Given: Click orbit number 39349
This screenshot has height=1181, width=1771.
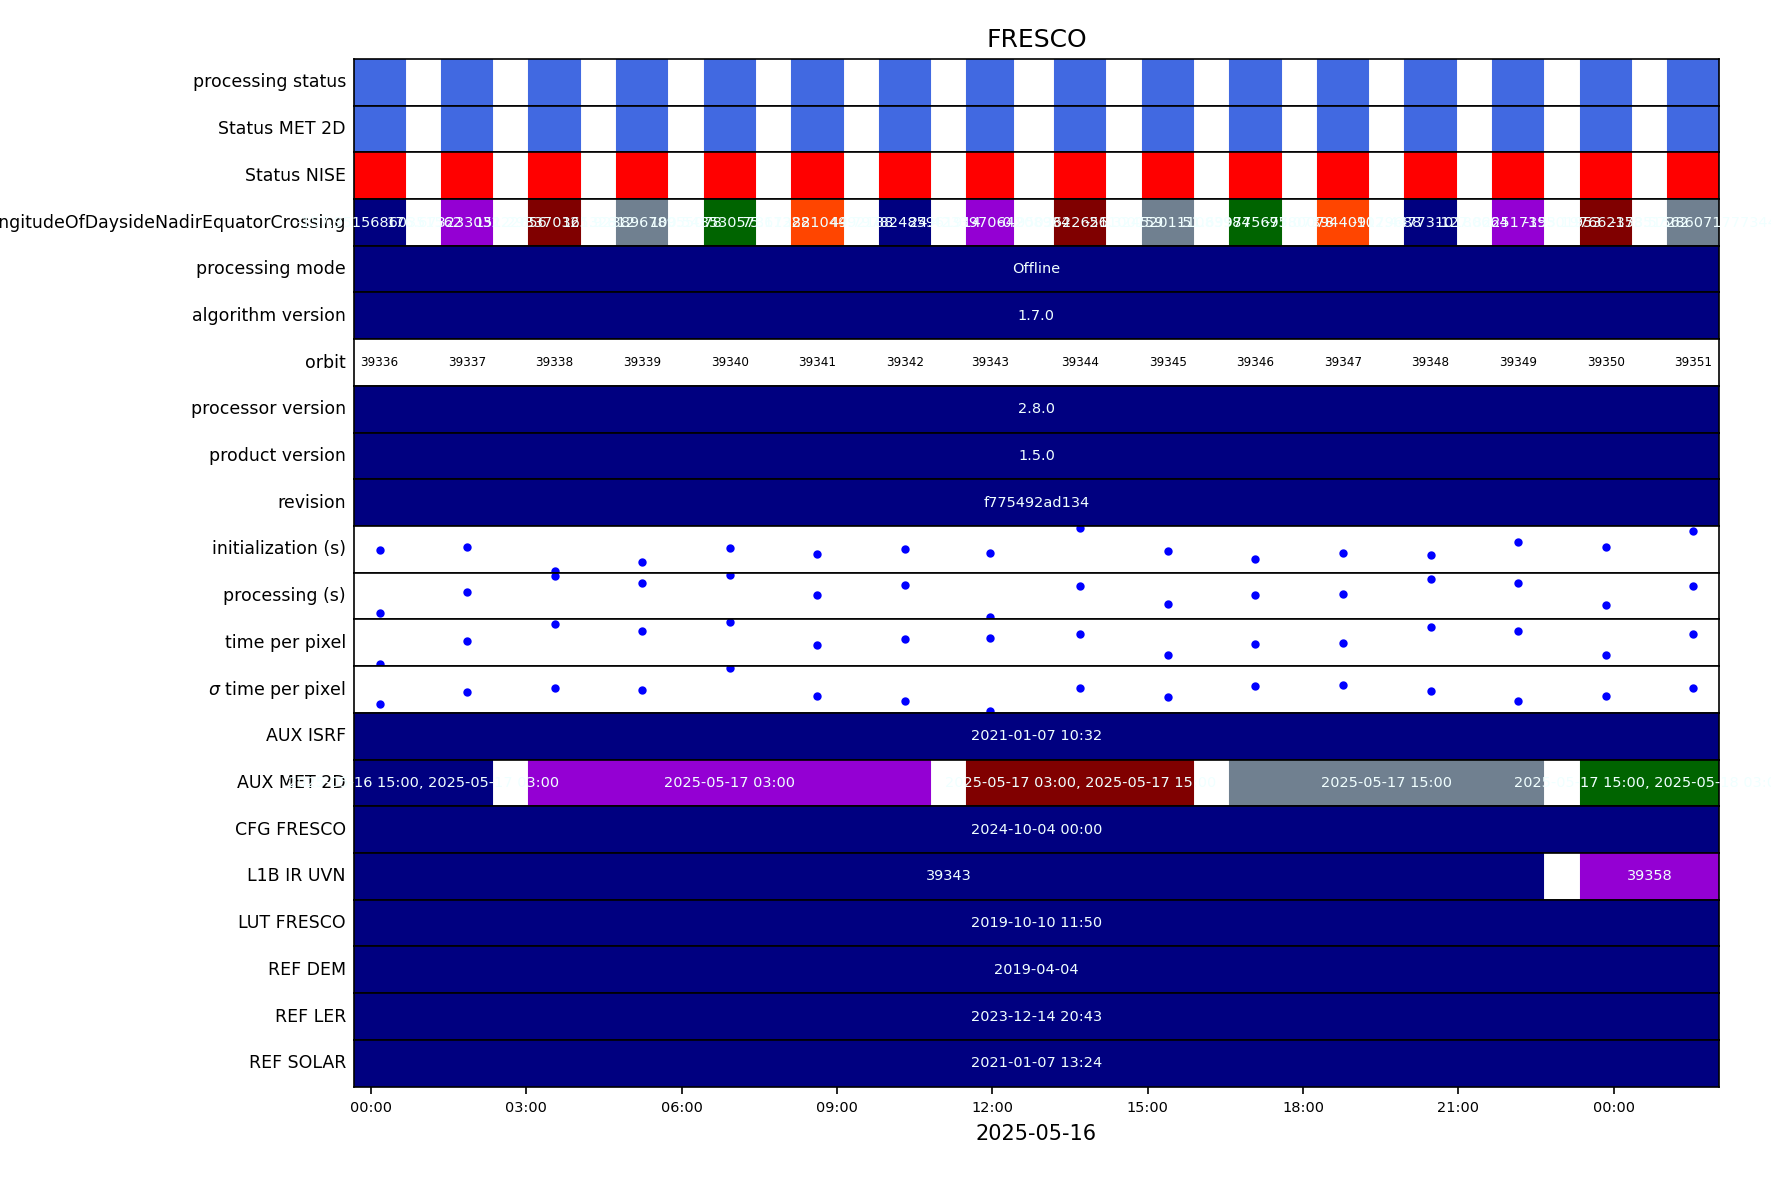Looking at the screenshot, I should point(1518,362).
